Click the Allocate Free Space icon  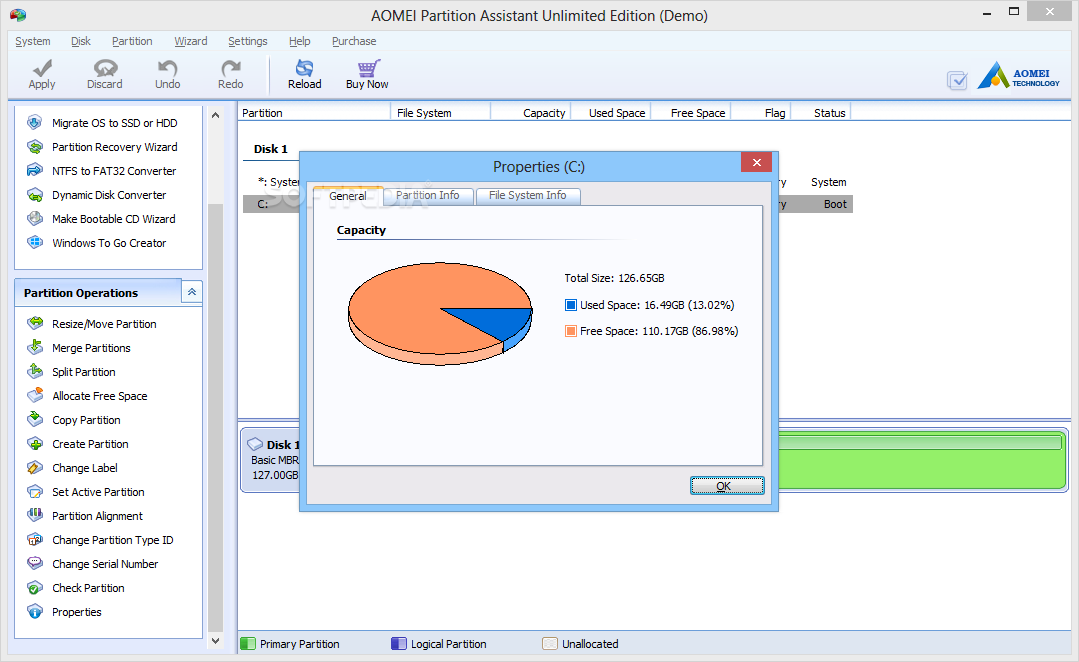point(34,396)
